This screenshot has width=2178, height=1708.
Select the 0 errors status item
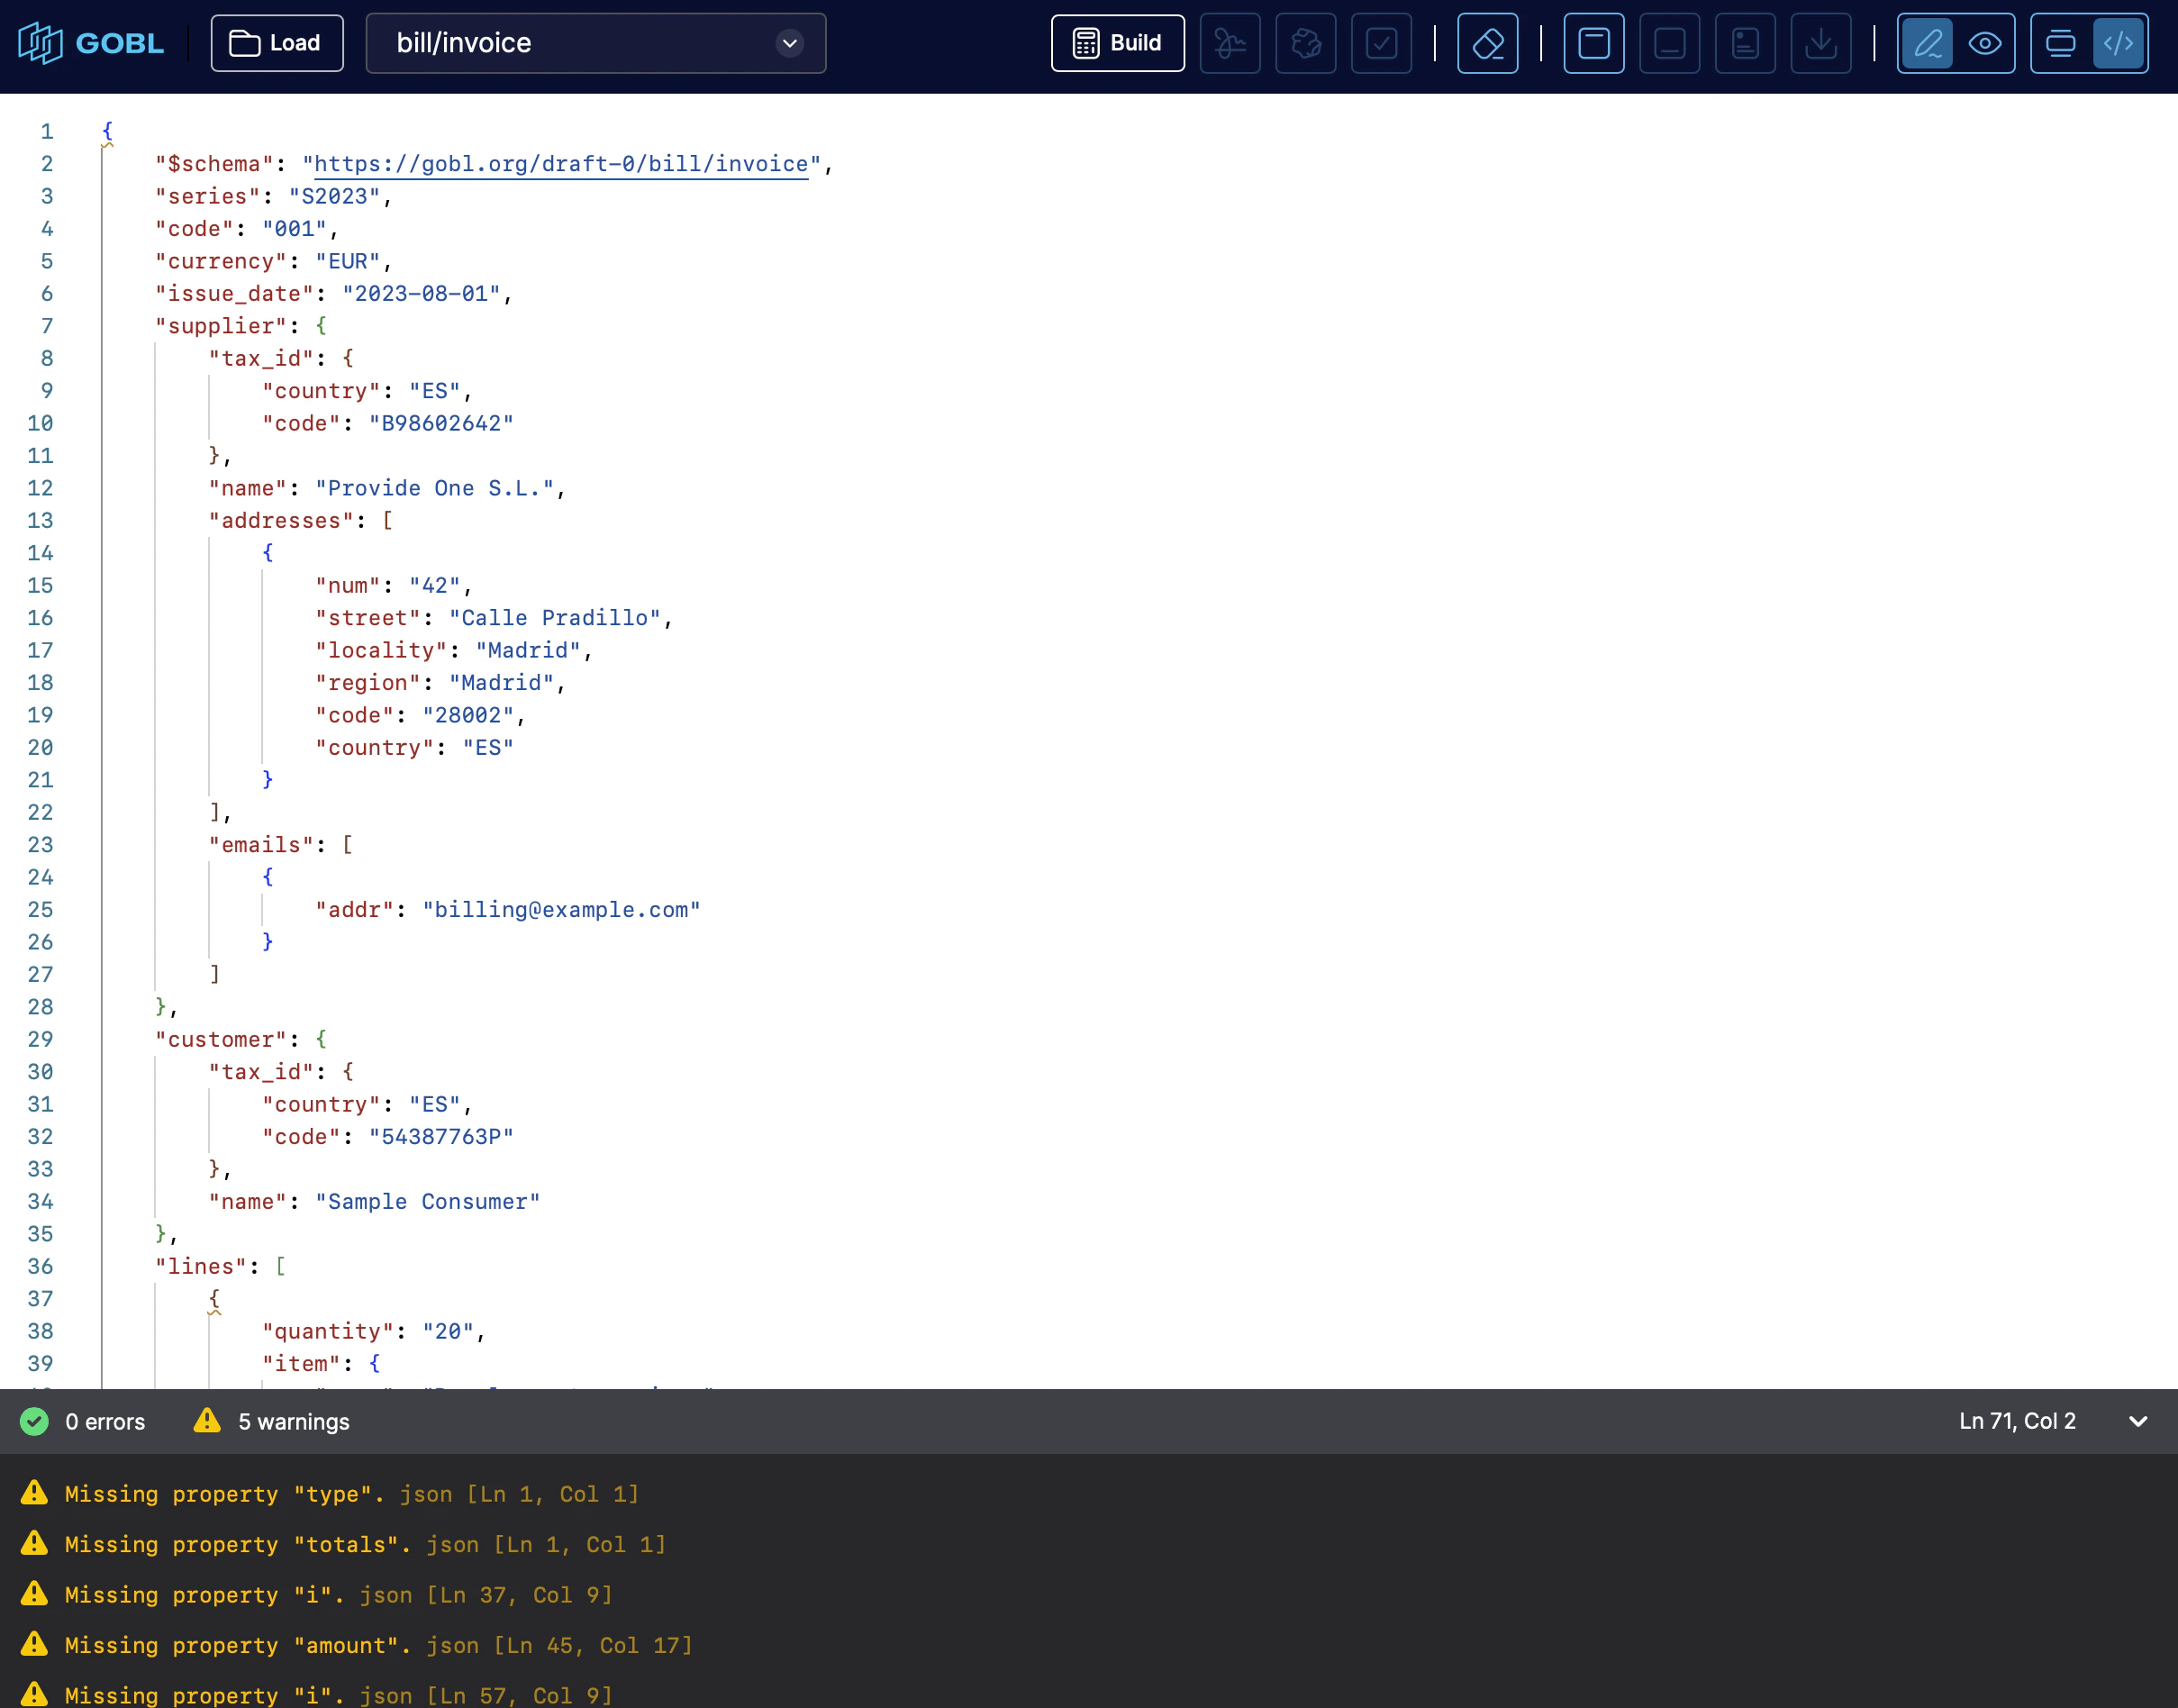click(x=84, y=1421)
